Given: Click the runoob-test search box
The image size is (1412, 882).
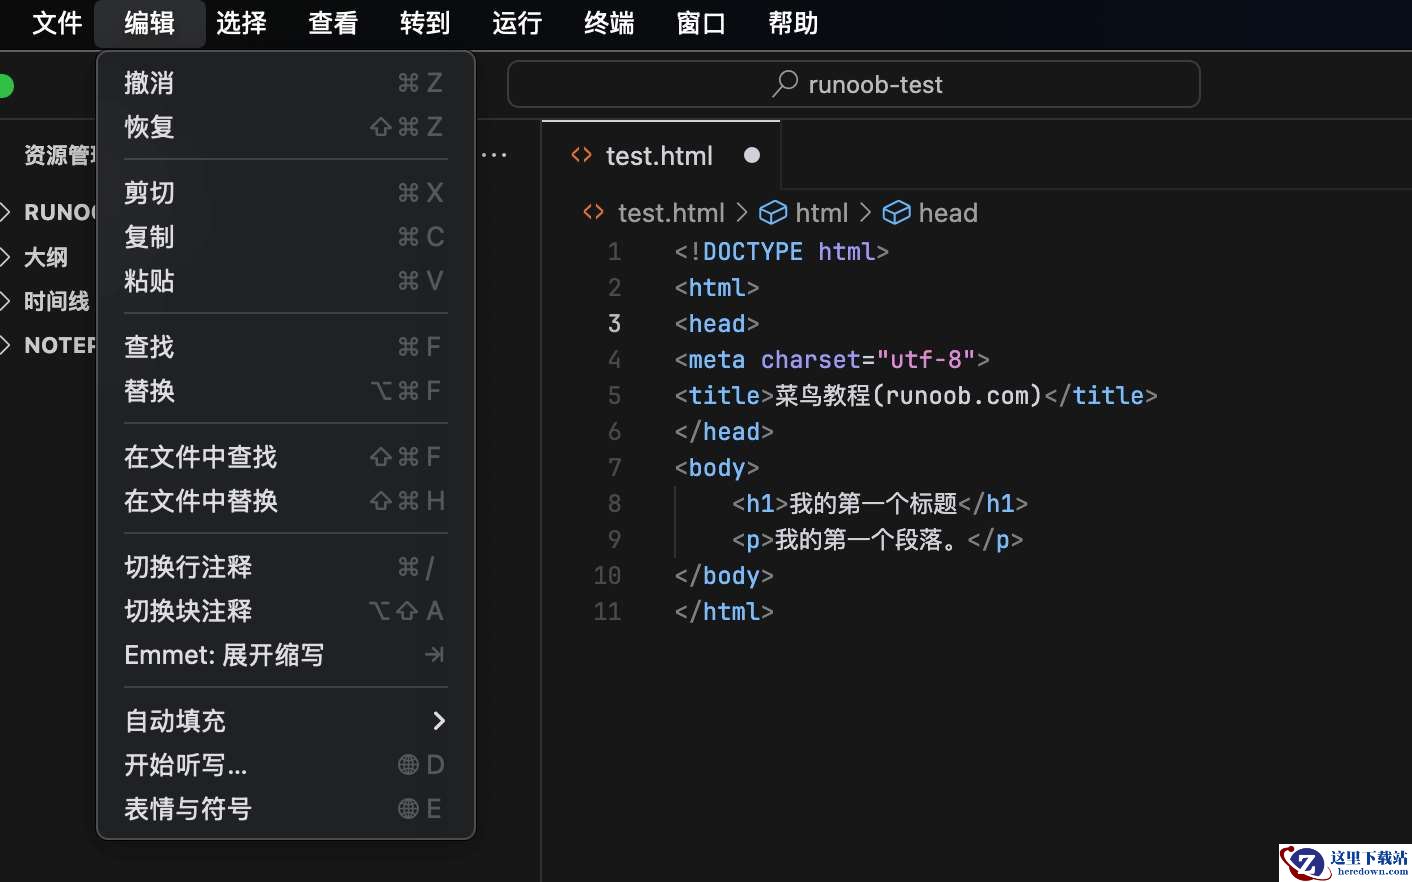Looking at the screenshot, I should (854, 84).
